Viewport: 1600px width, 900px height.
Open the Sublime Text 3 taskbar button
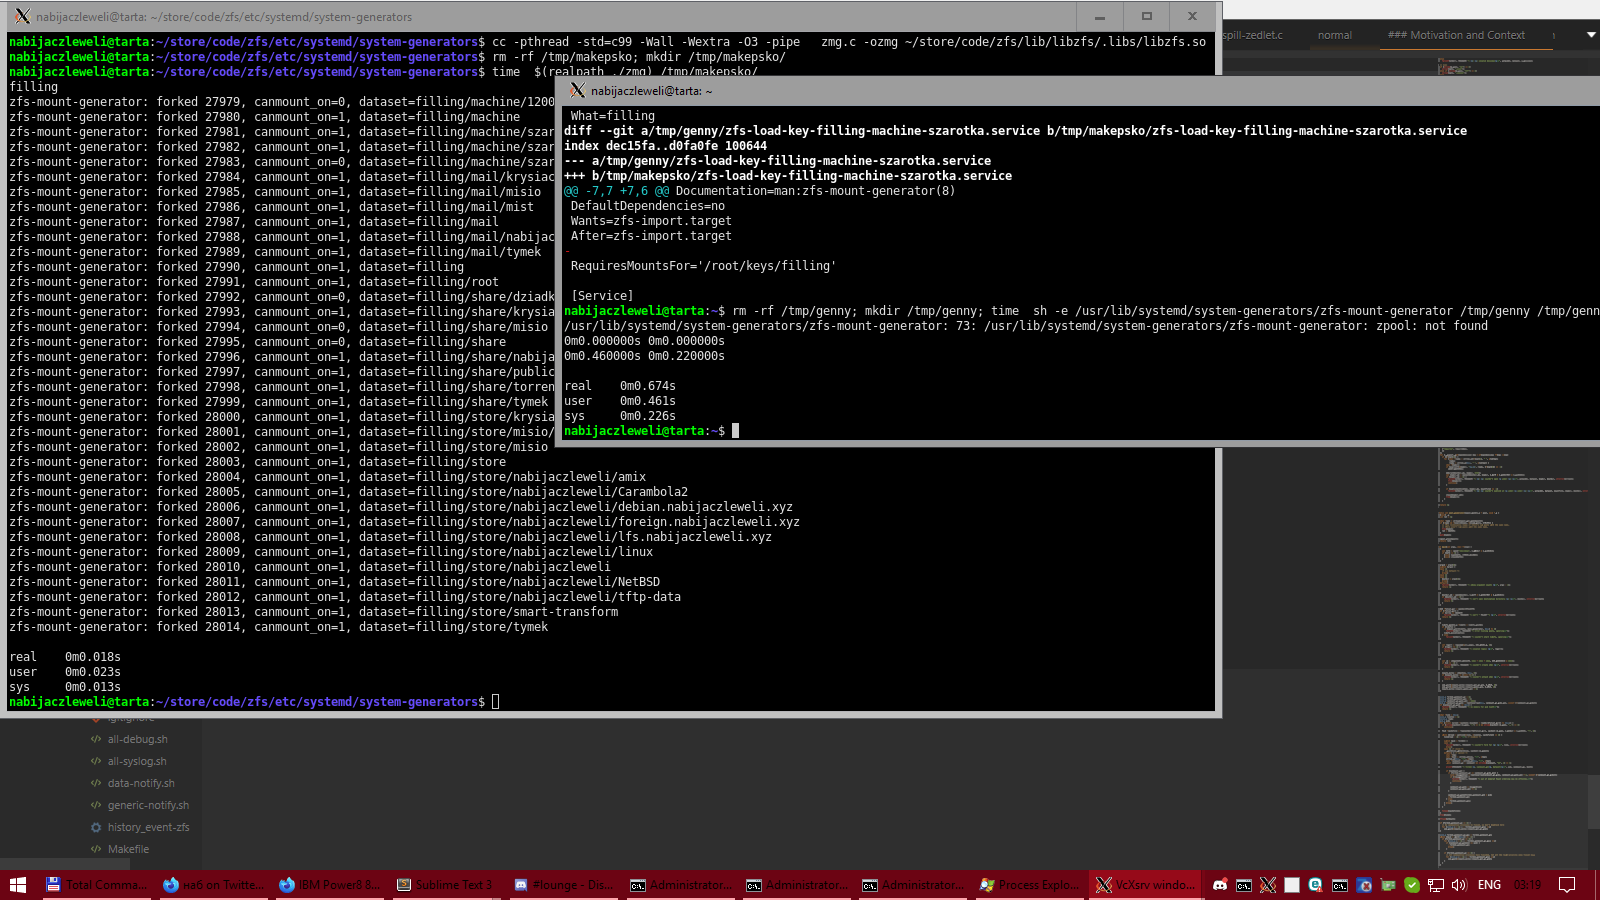[x=445, y=885]
